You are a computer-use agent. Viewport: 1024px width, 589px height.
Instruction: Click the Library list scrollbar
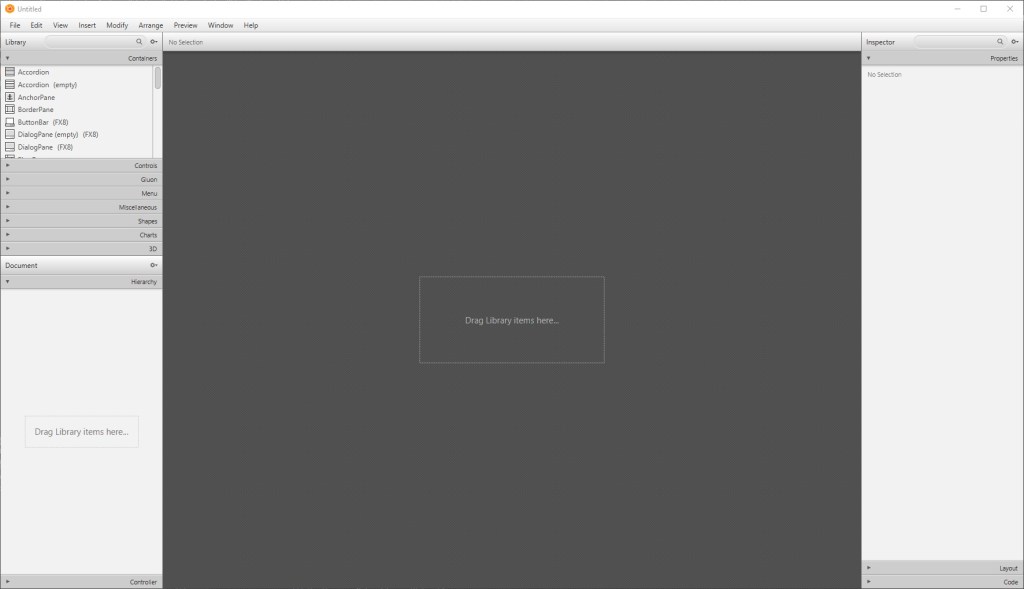[157, 80]
